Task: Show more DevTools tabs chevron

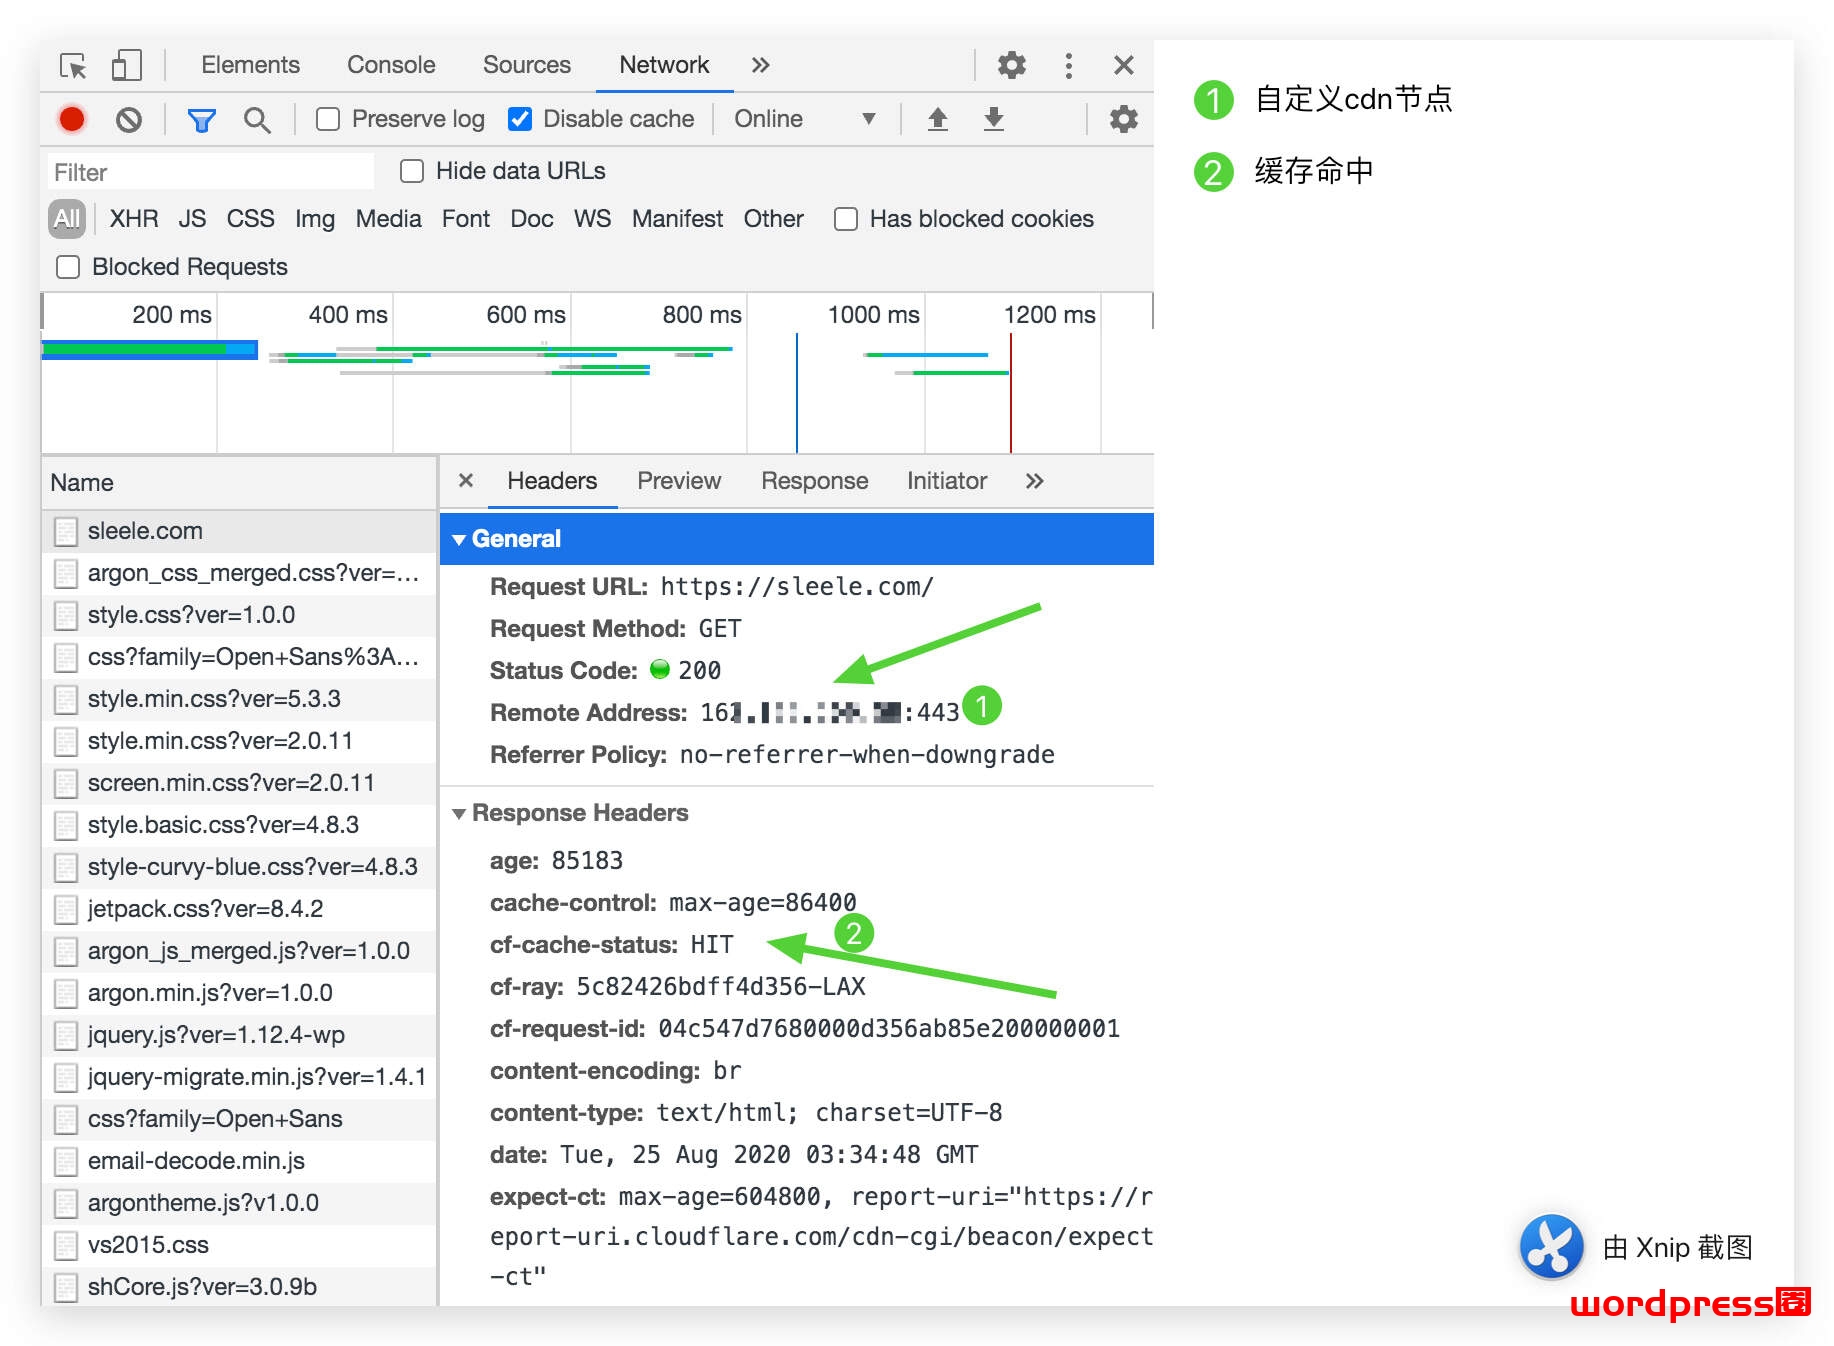Action: (x=761, y=66)
